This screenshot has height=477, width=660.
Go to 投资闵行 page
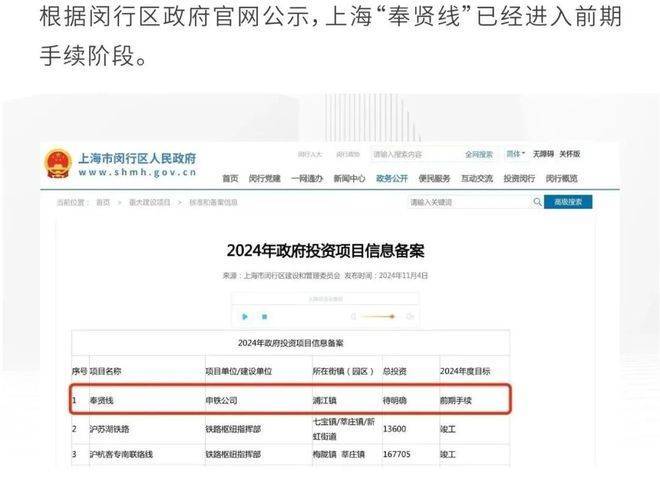[519, 178]
